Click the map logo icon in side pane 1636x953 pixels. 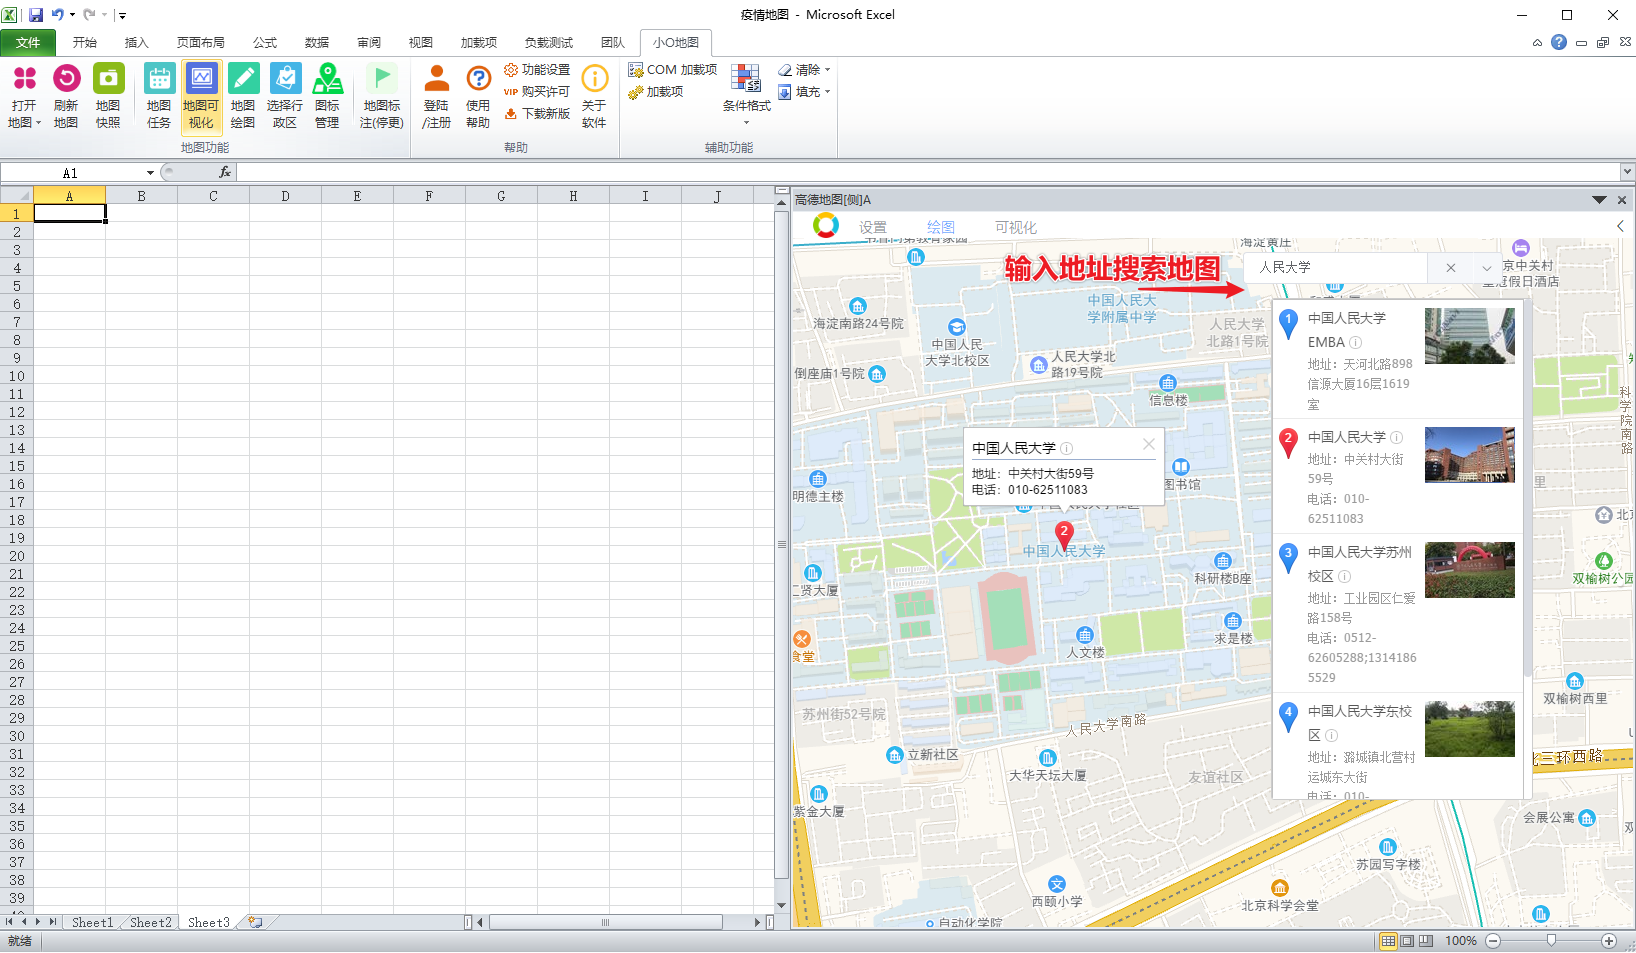click(x=826, y=226)
